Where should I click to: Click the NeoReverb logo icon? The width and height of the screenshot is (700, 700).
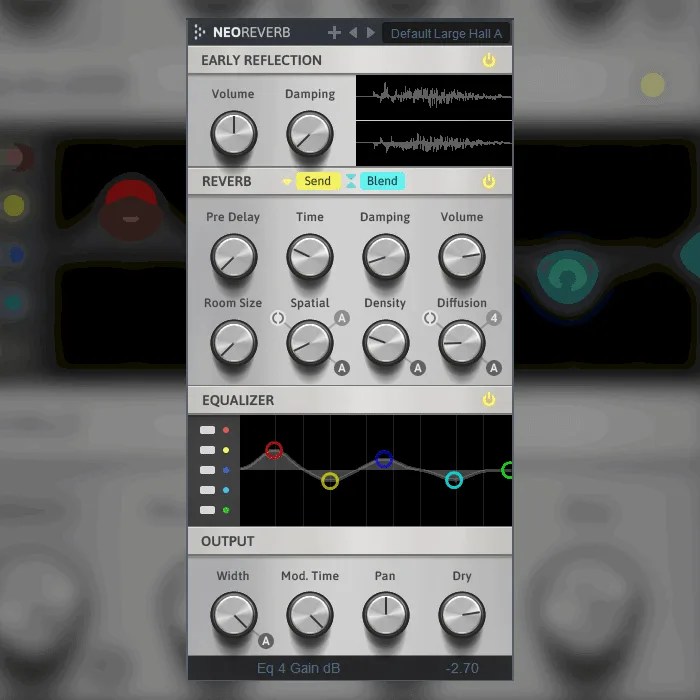click(200, 32)
